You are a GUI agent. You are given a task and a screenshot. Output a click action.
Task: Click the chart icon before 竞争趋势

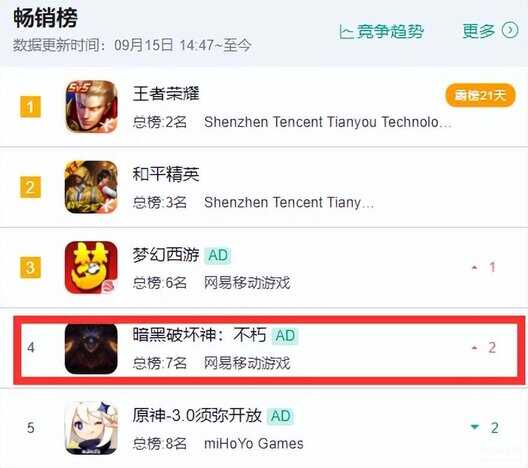pyautogui.click(x=346, y=32)
